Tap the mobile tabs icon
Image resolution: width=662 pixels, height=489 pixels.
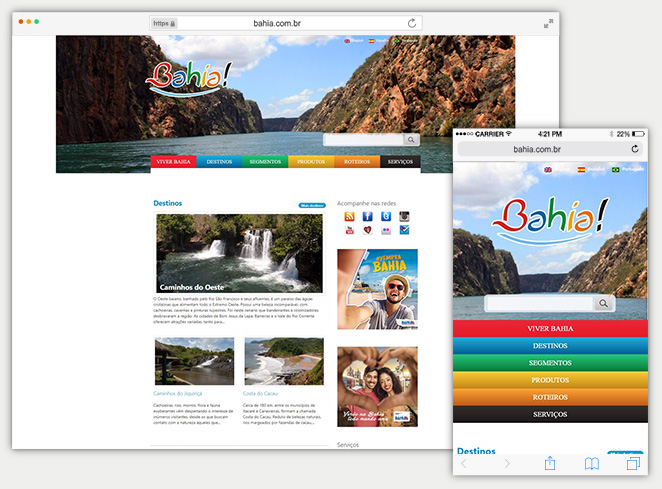(x=633, y=463)
